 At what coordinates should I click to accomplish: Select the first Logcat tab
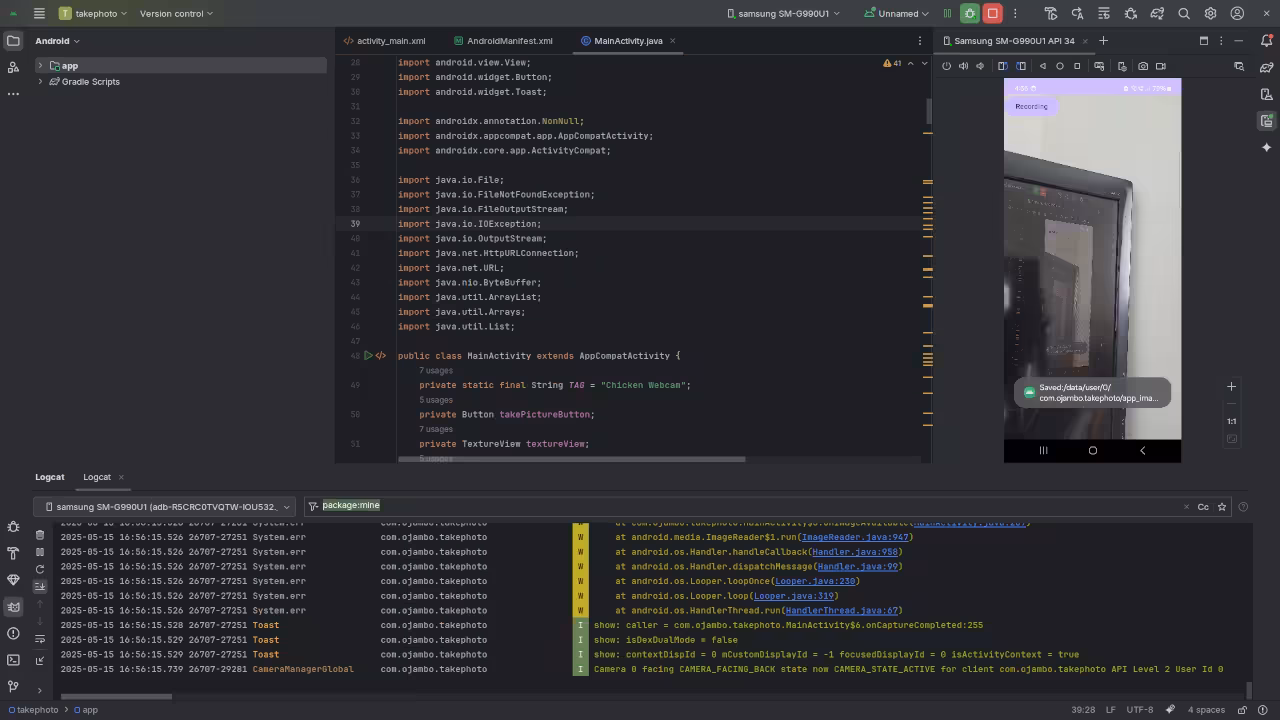(50, 477)
